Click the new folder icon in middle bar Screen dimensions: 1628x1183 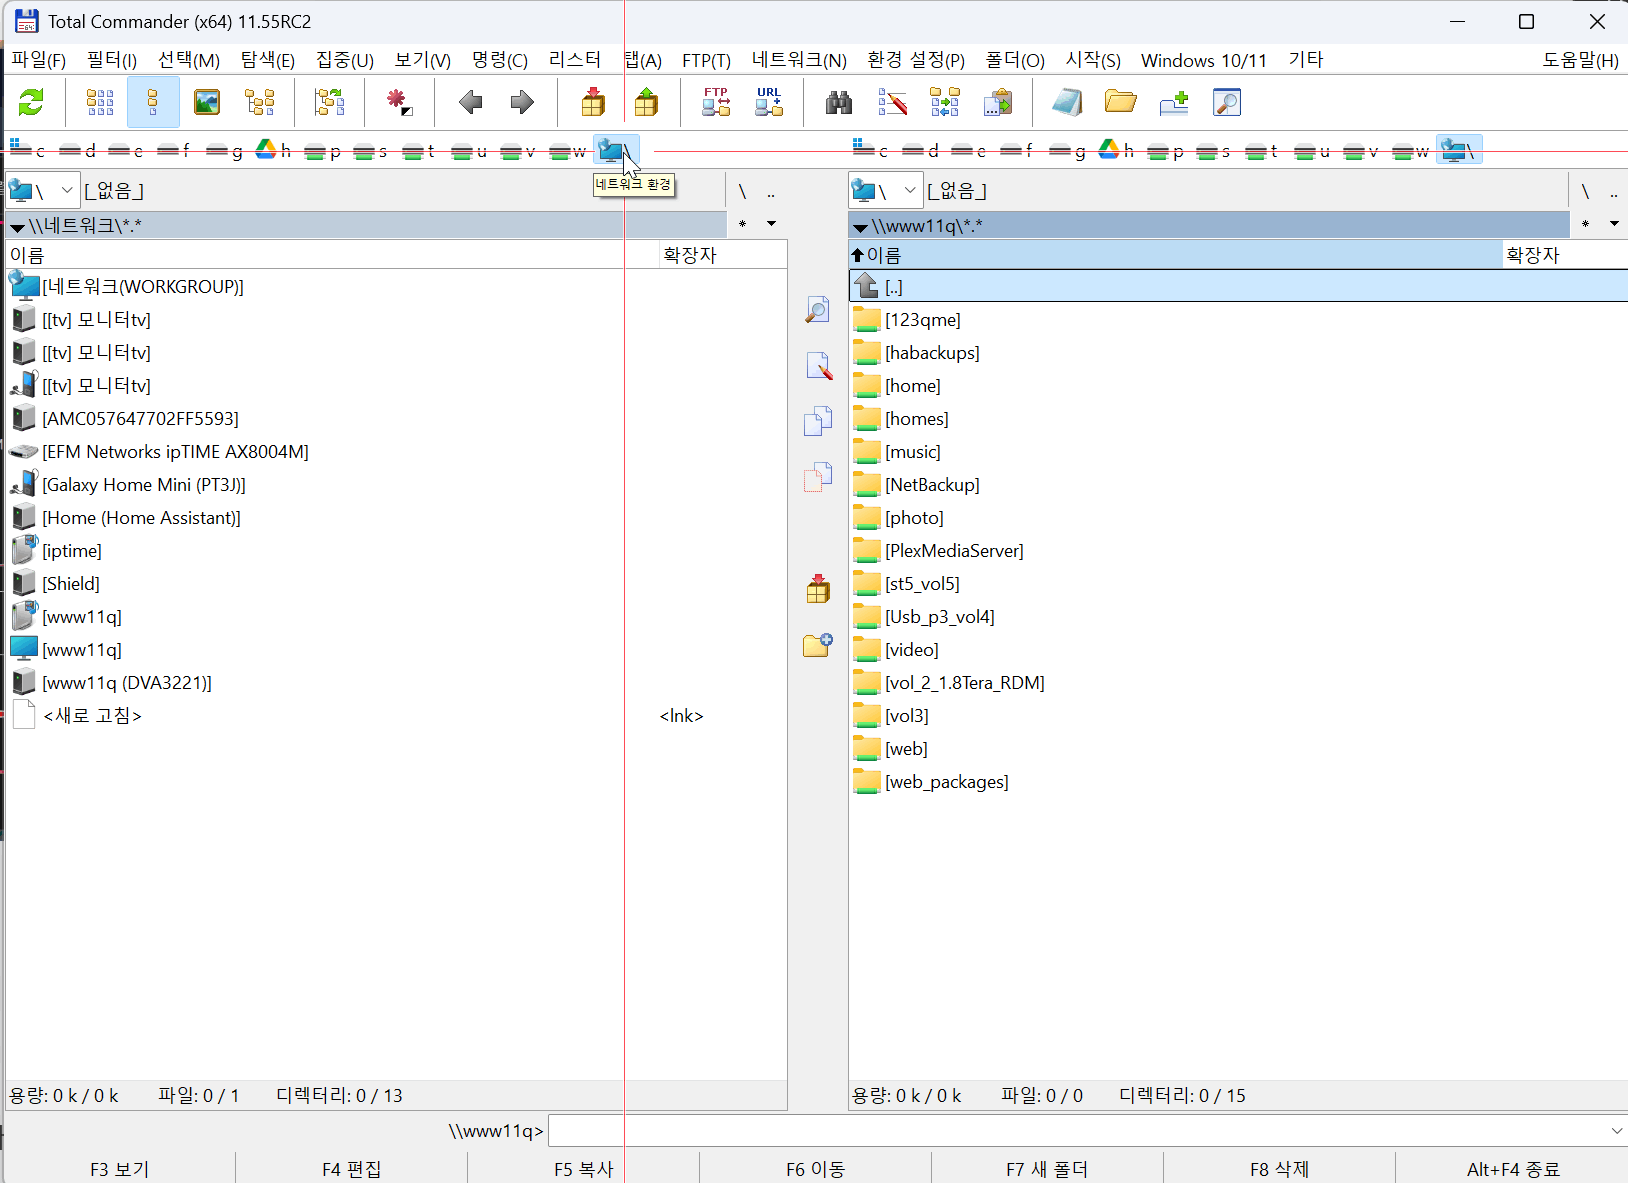click(x=818, y=645)
